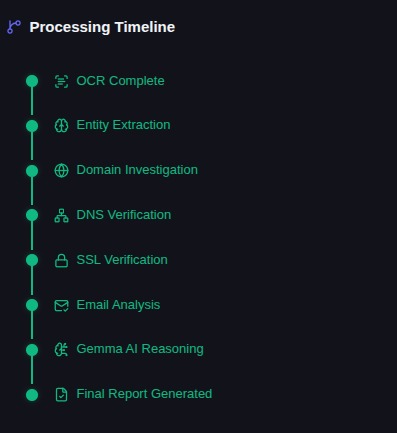Viewport: 397px width, 433px height.
Task: Click the timeline marker for DNS Verification
Action: [x=32, y=215]
